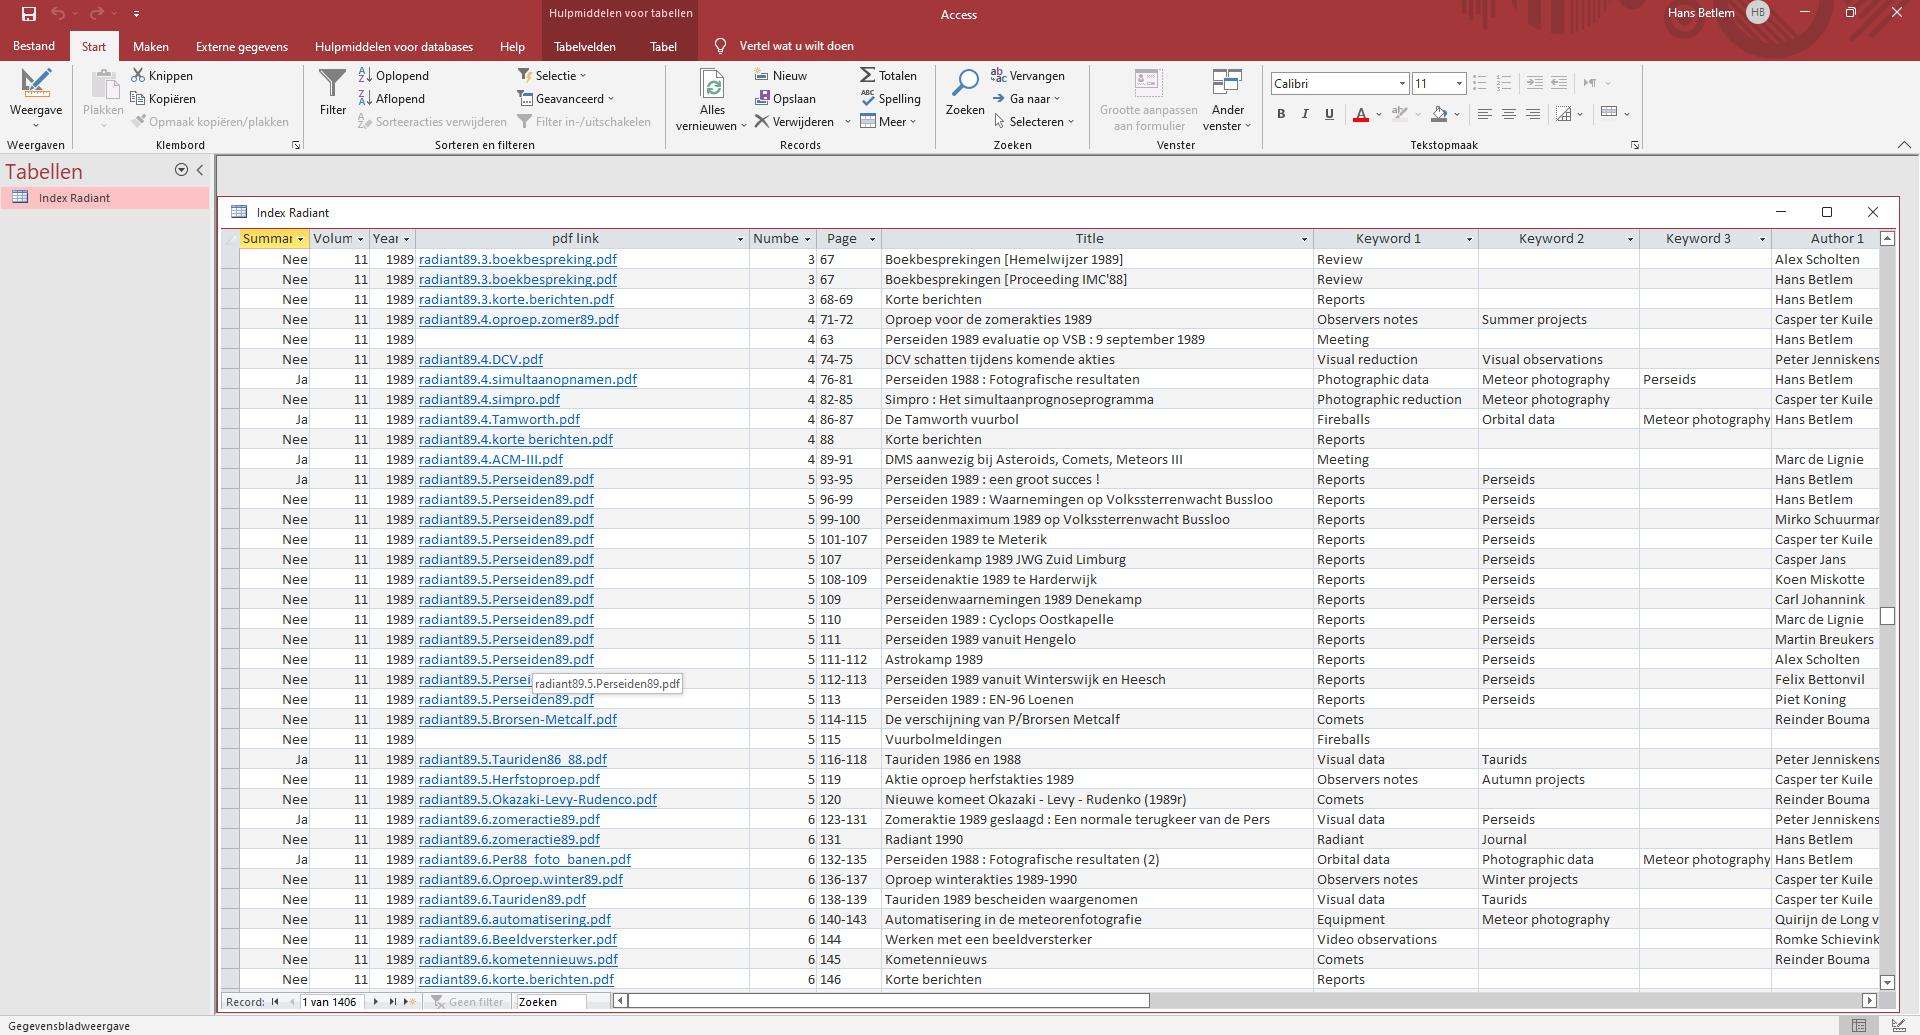
Task: Align text right in Tekstopmaak
Action: [1533, 114]
